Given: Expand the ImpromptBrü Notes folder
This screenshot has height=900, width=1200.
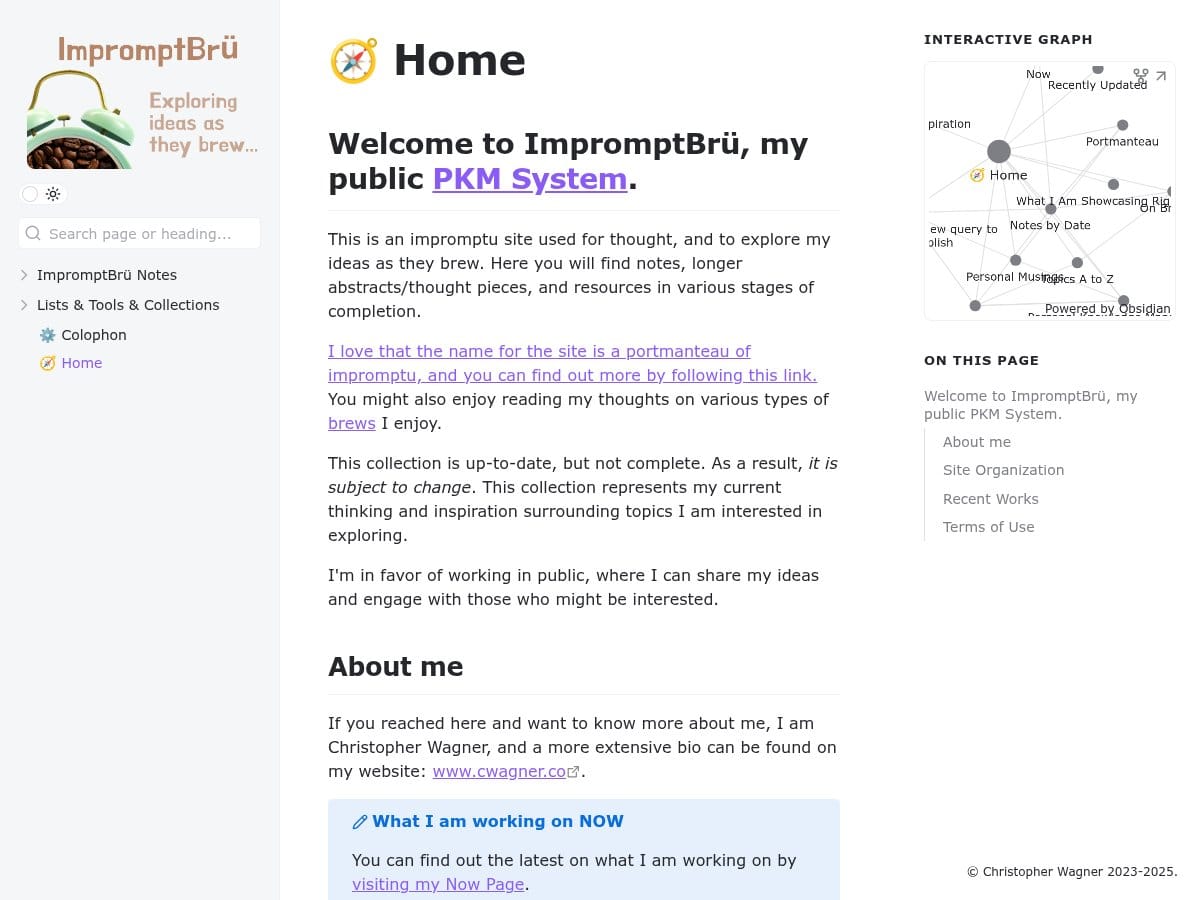Looking at the screenshot, I should (25, 275).
